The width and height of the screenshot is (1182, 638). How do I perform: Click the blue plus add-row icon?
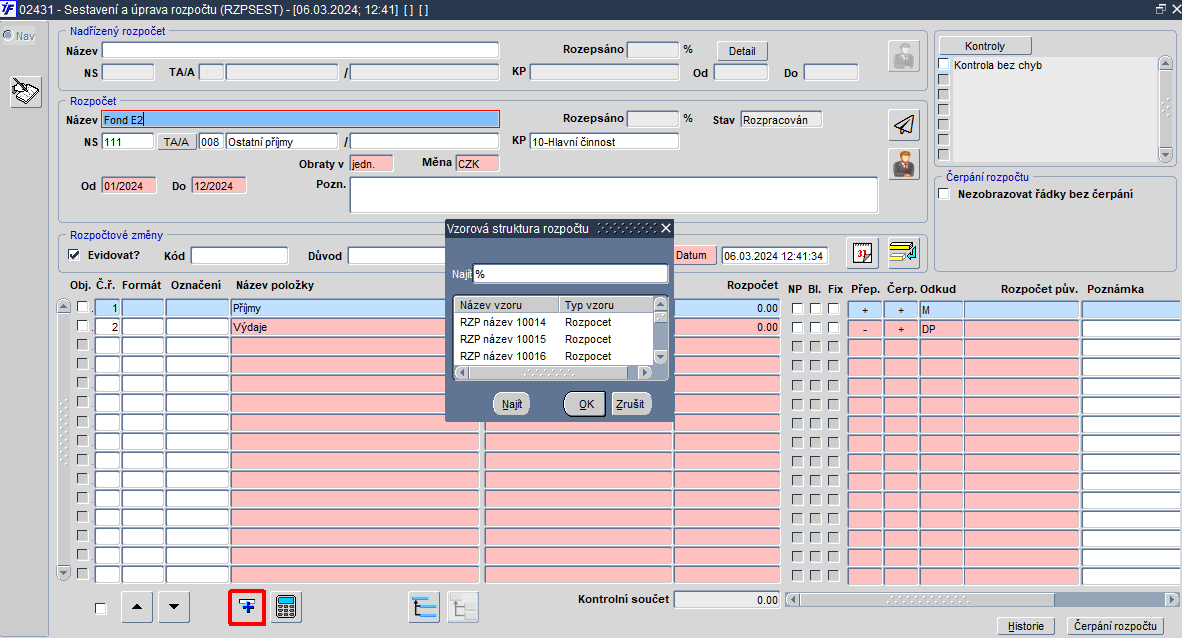pyautogui.click(x=247, y=607)
